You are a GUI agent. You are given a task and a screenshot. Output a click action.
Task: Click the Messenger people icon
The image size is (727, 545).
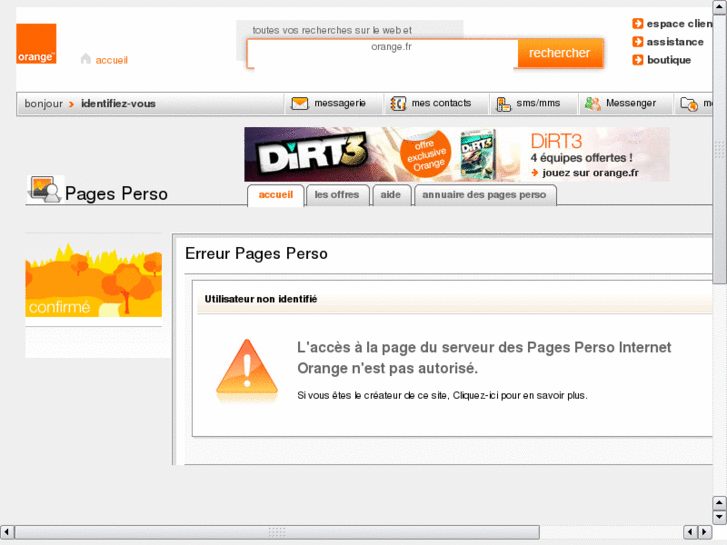pos(593,104)
